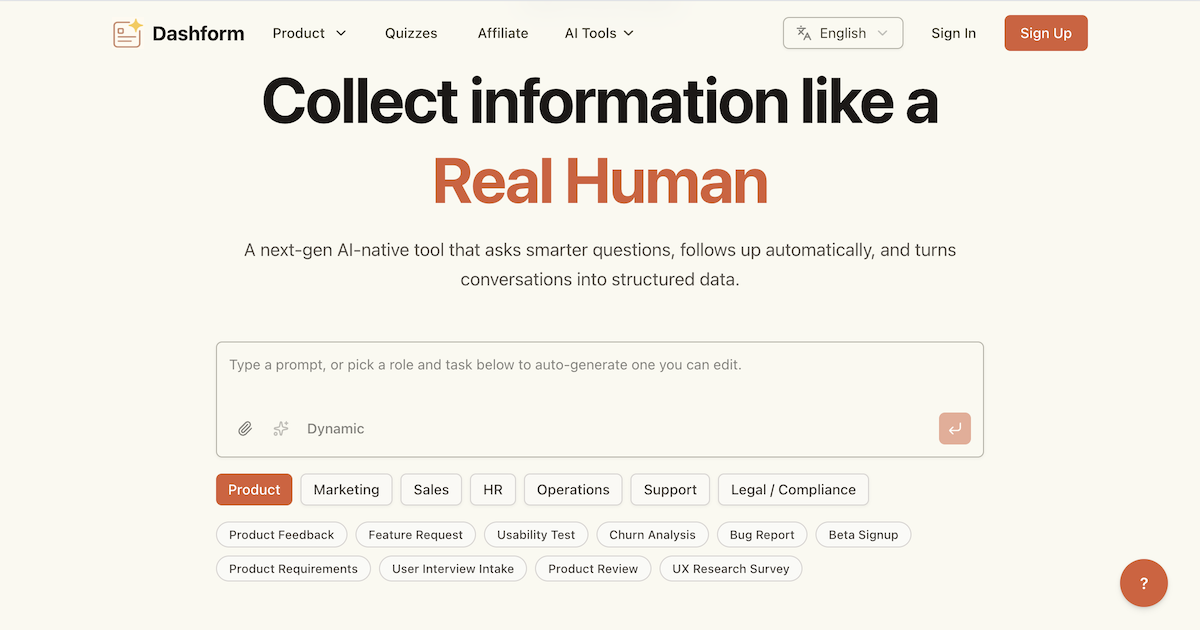Image resolution: width=1200 pixels, height=630 pixels.
Task: Click the translate icon in the language selector
Action: pos(803,33)
